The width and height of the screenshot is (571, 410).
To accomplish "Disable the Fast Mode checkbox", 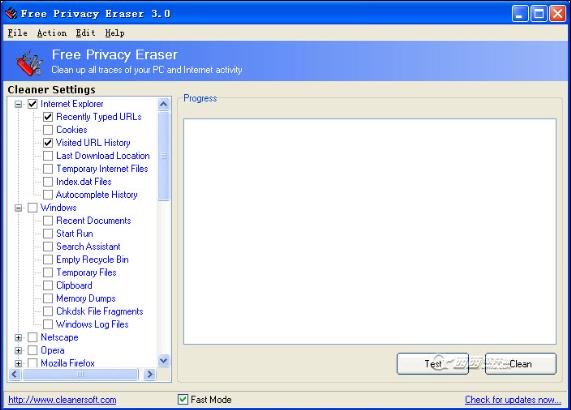I will 183,399.
